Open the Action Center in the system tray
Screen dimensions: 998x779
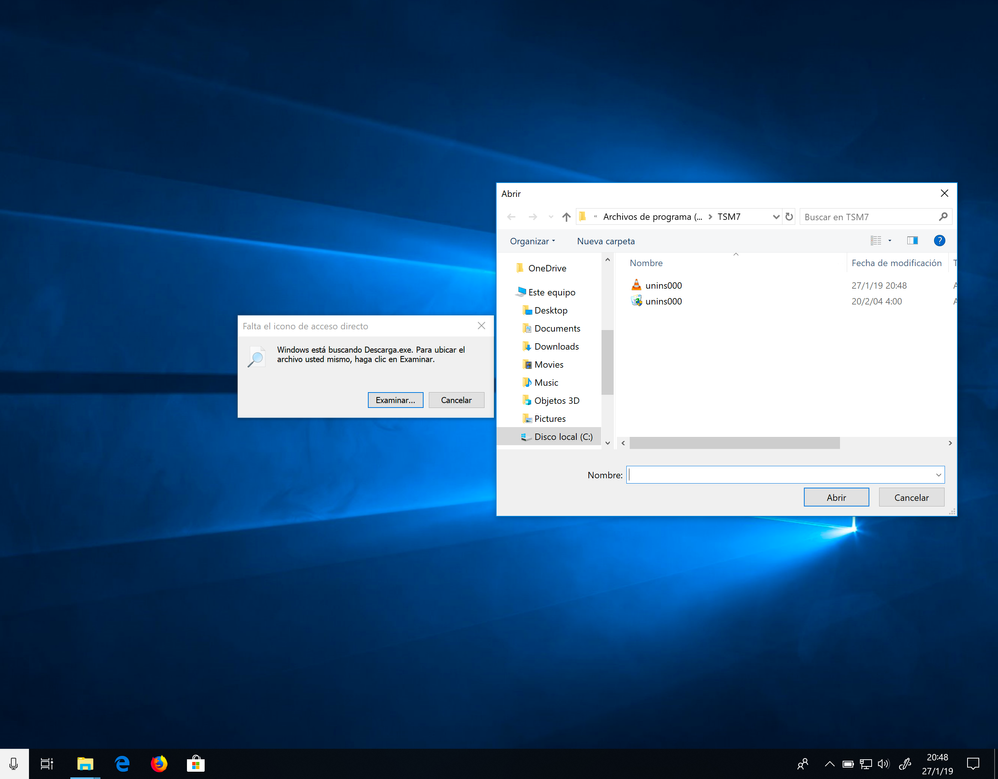[x=972, y=763]
